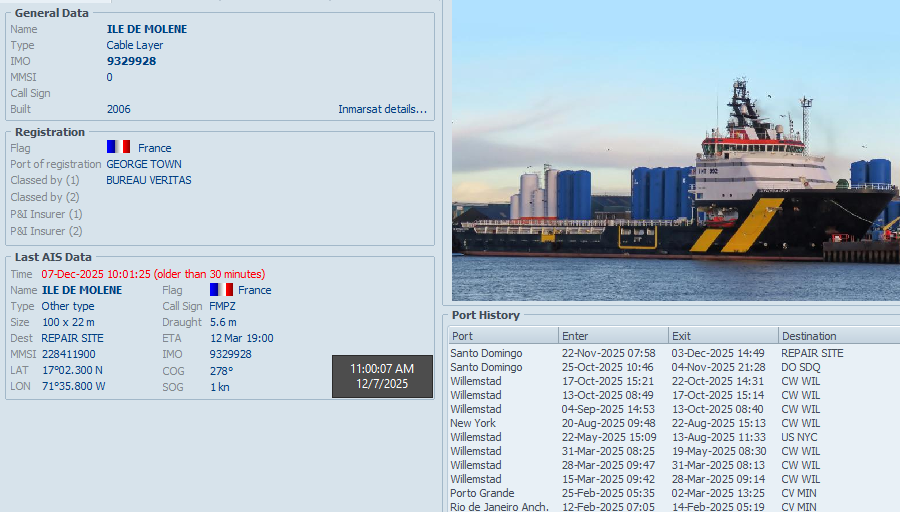Click the US NYC destination cell
The height and width of the screenshot is (512, 900).
point(799,437)
